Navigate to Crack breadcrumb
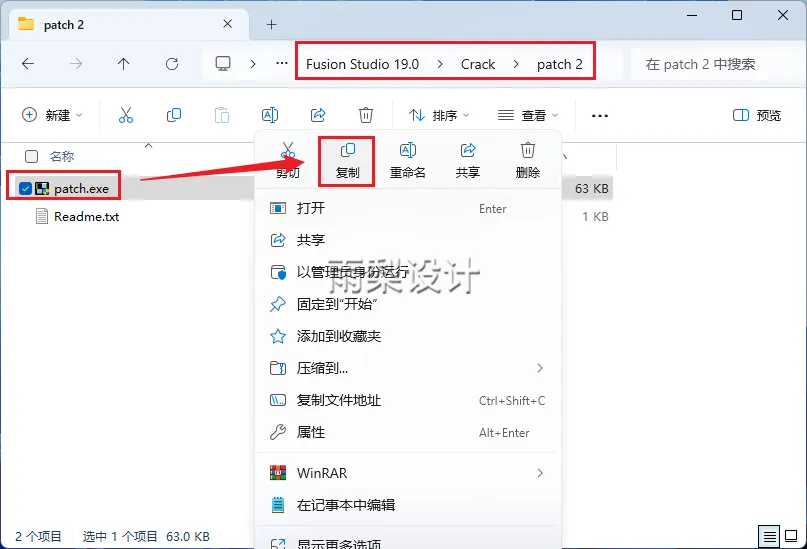Screen dimensions: 807x549 pos(478,64)
